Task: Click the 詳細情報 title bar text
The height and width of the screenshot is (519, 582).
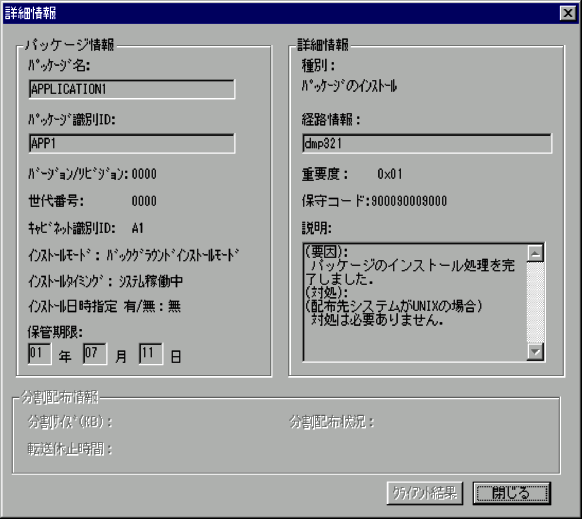Action: pos(30,13)
